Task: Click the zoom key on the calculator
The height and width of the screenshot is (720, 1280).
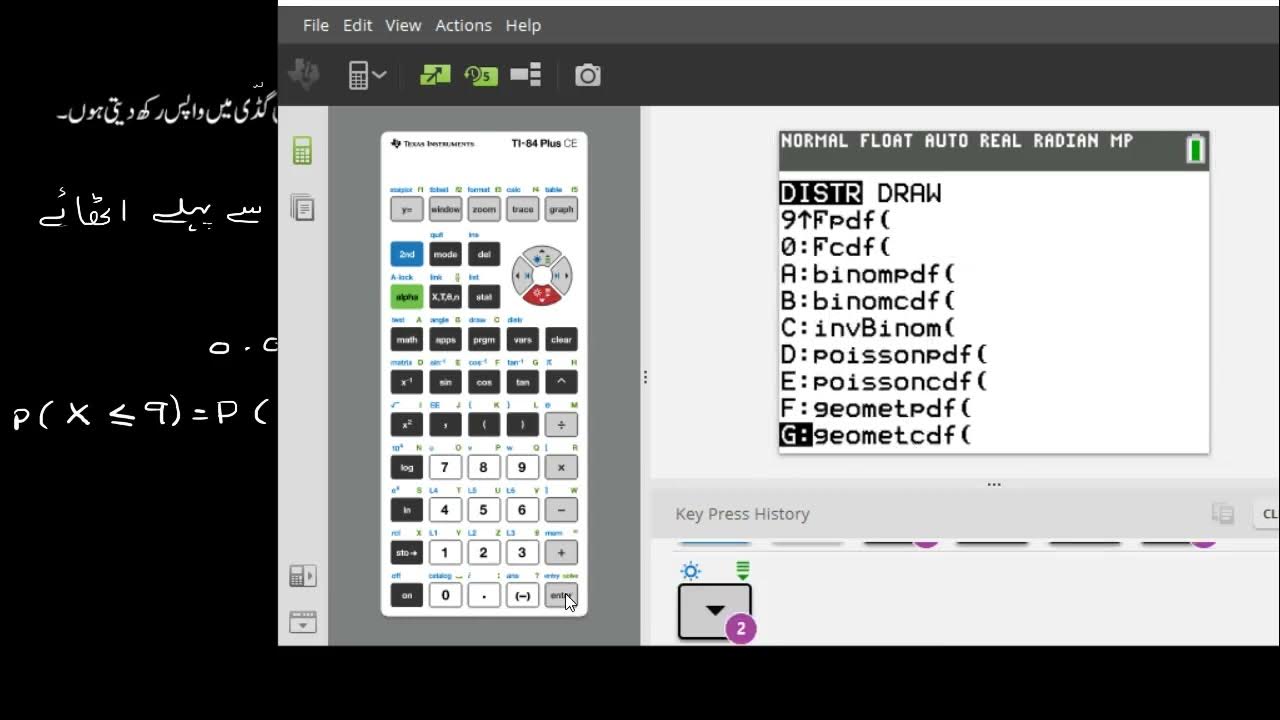Action: tap(484, 210)
